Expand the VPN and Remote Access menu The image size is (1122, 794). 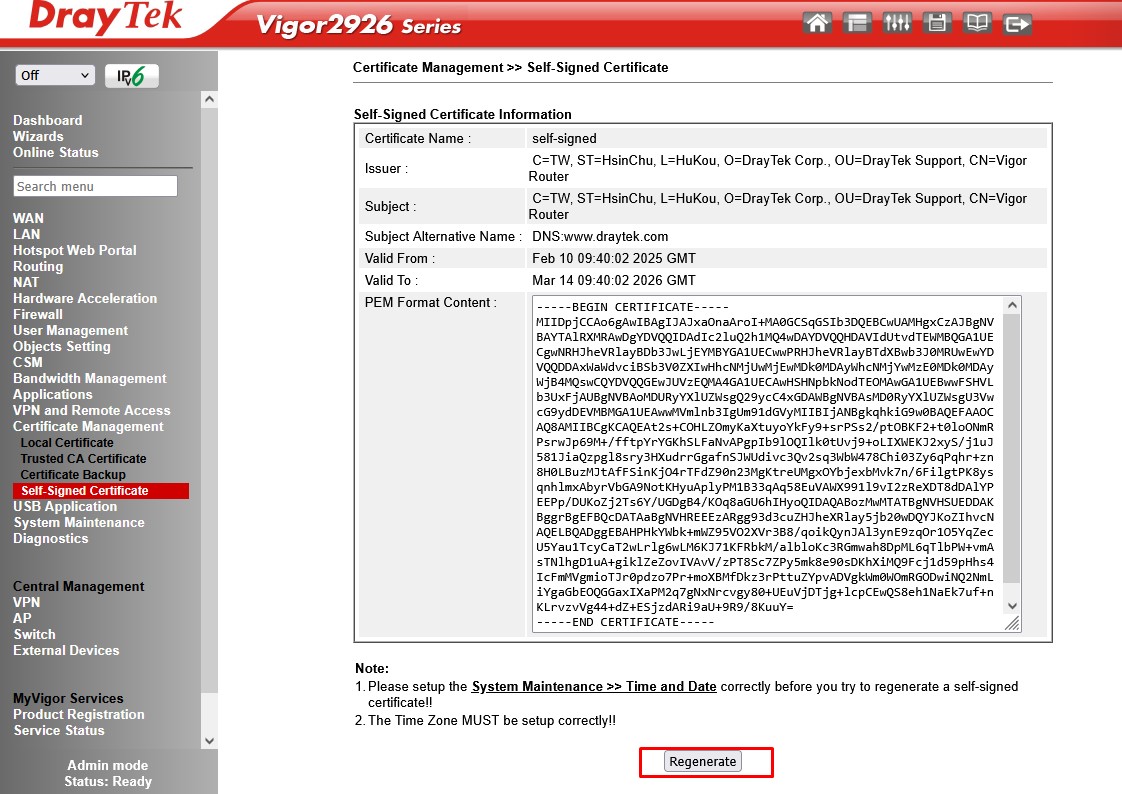tap(91, 410)
